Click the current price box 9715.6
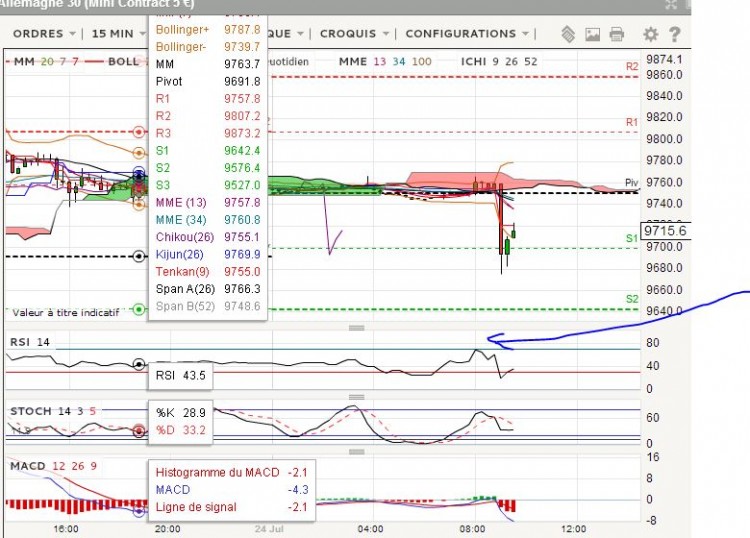 (x=665, y=231)
